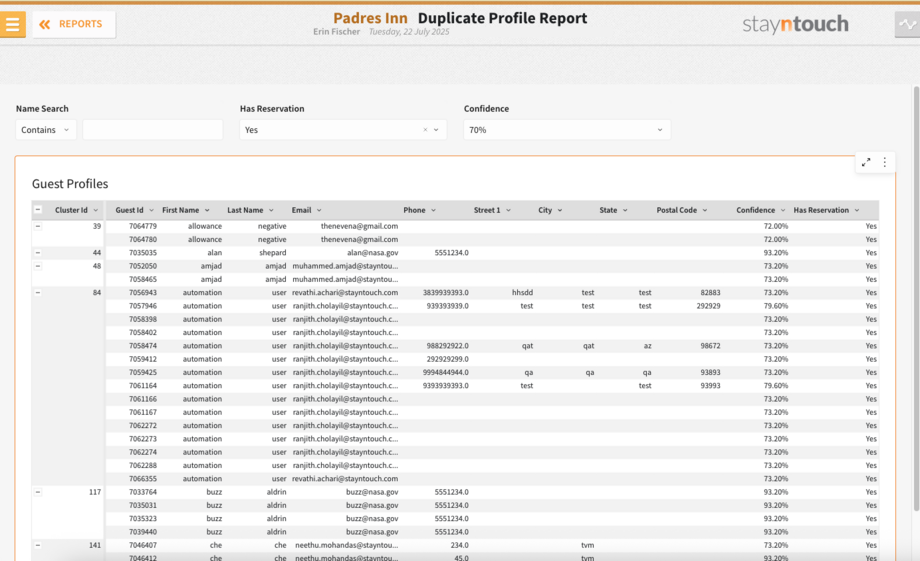Click postal code 93893
This screenshot has height=561, width=920.
click(x=710, y=372)
